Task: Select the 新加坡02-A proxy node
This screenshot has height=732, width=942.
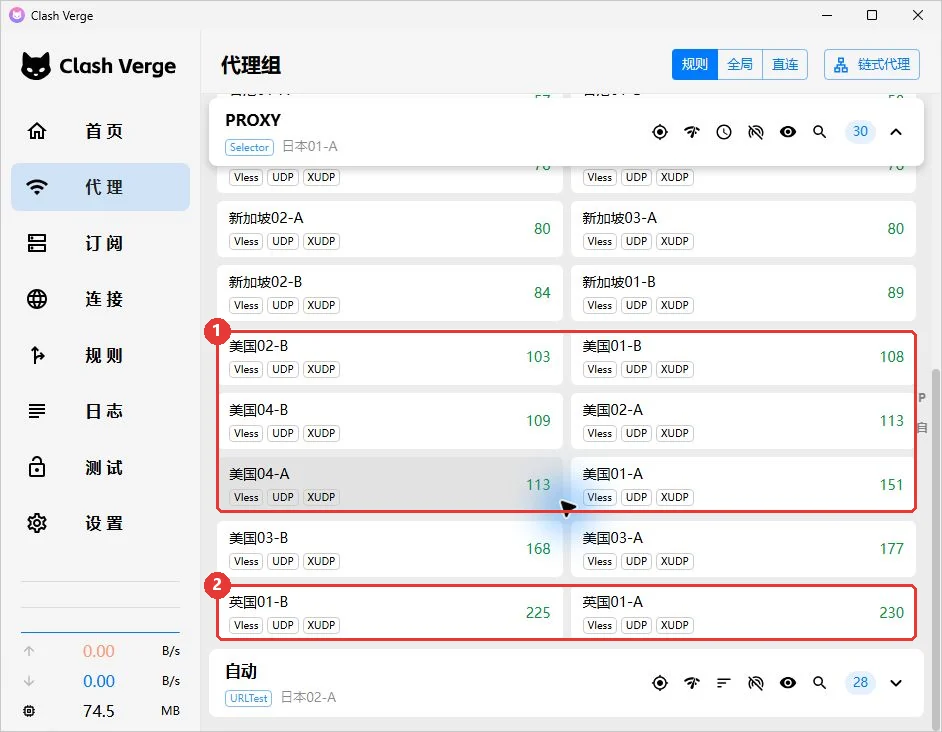Action: coord(390,229)
